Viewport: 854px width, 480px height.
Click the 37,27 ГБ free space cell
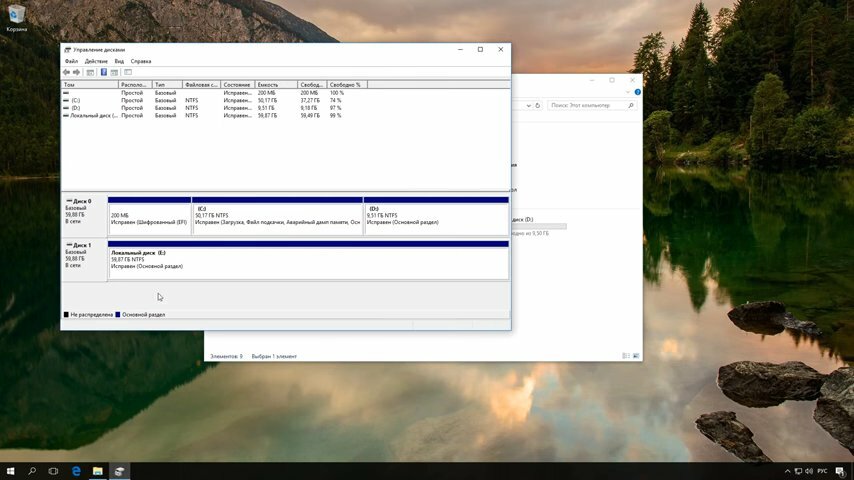coord(310,100)
